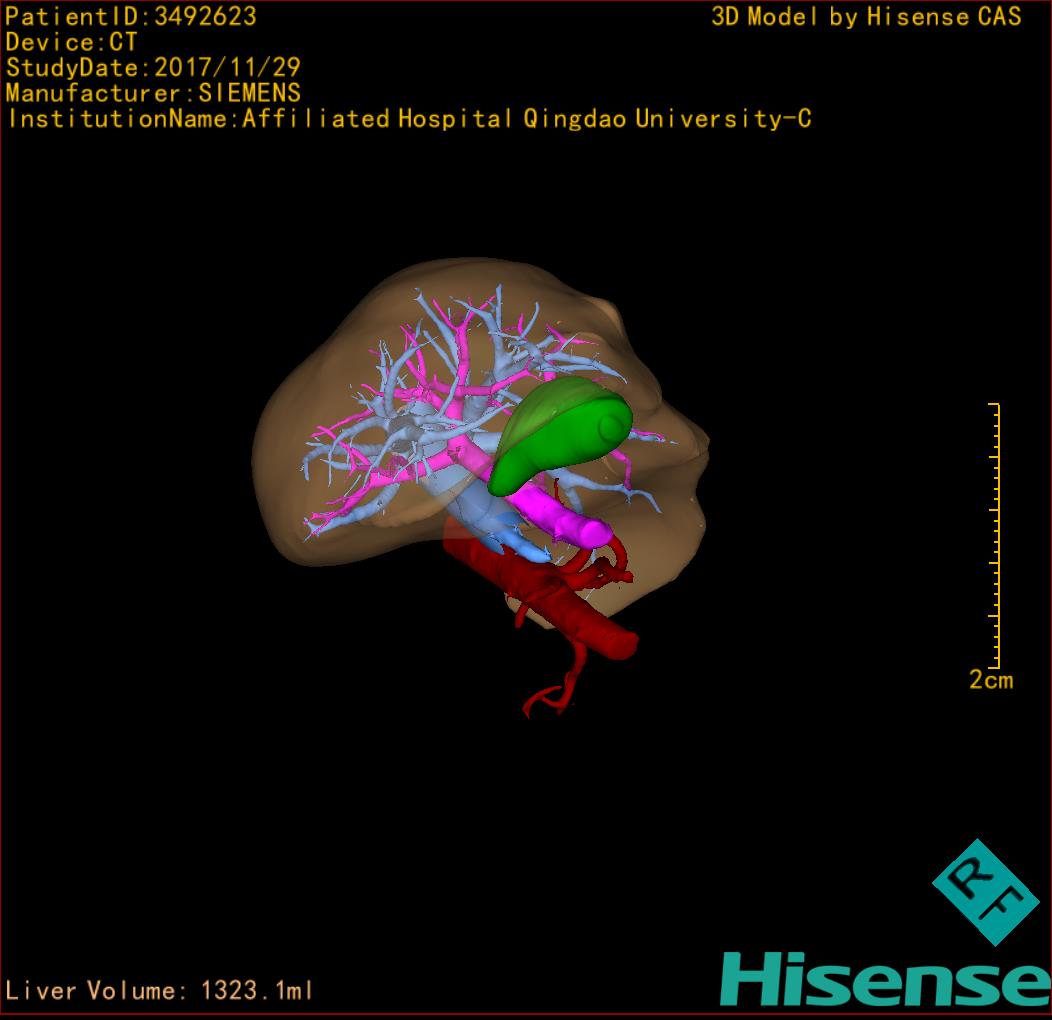Screen dimensions: 1052x1020
Task: Click the 2cm scale label
Action: click(x=991, y=680)
